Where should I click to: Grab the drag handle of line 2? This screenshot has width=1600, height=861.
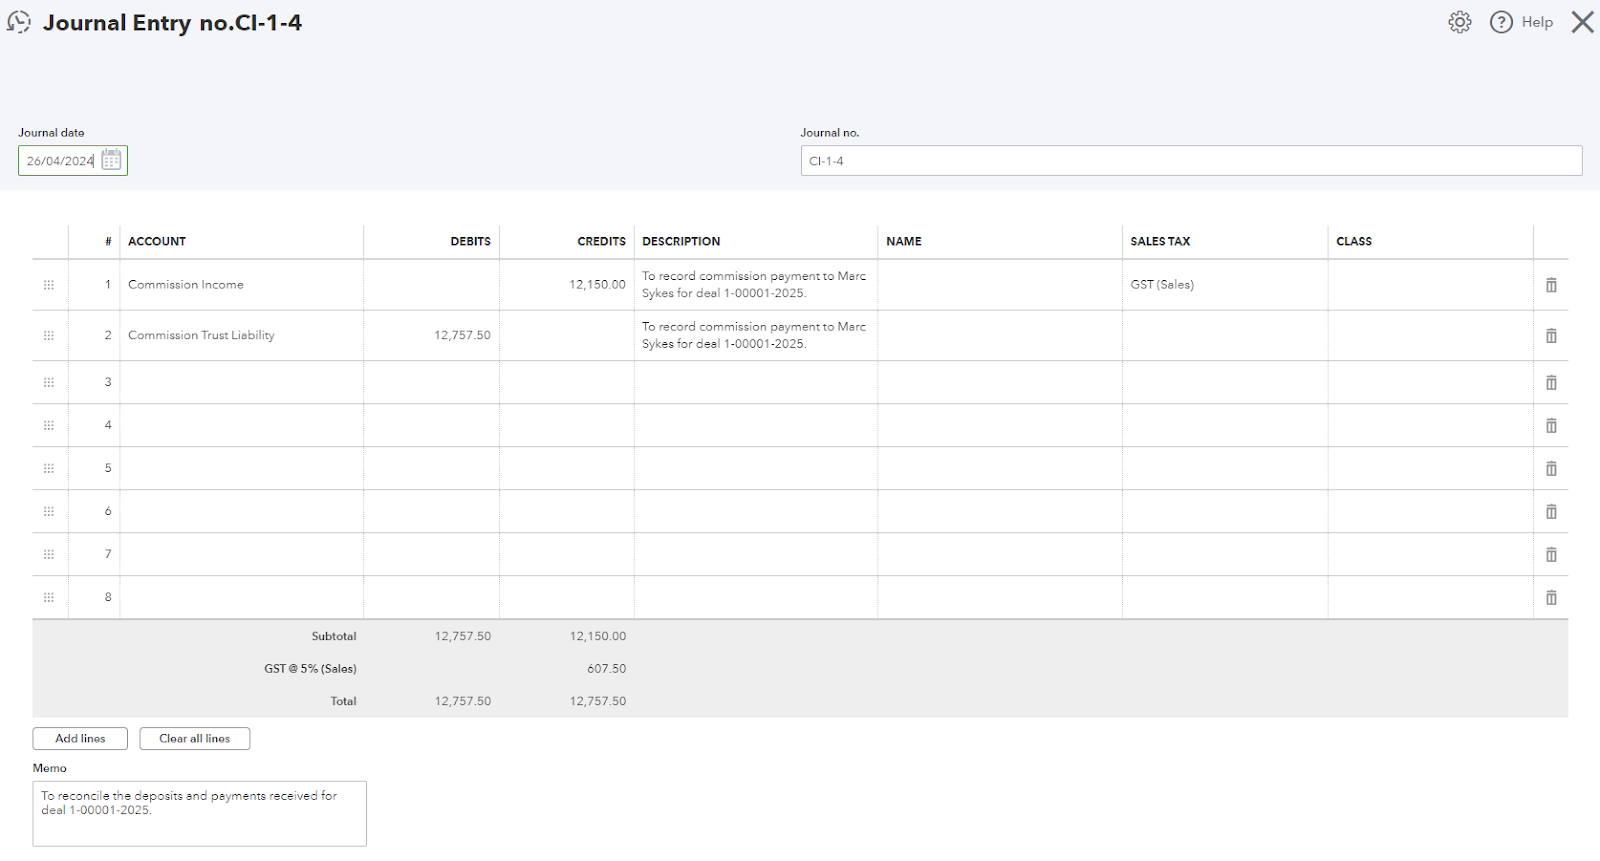pos(49,336)
